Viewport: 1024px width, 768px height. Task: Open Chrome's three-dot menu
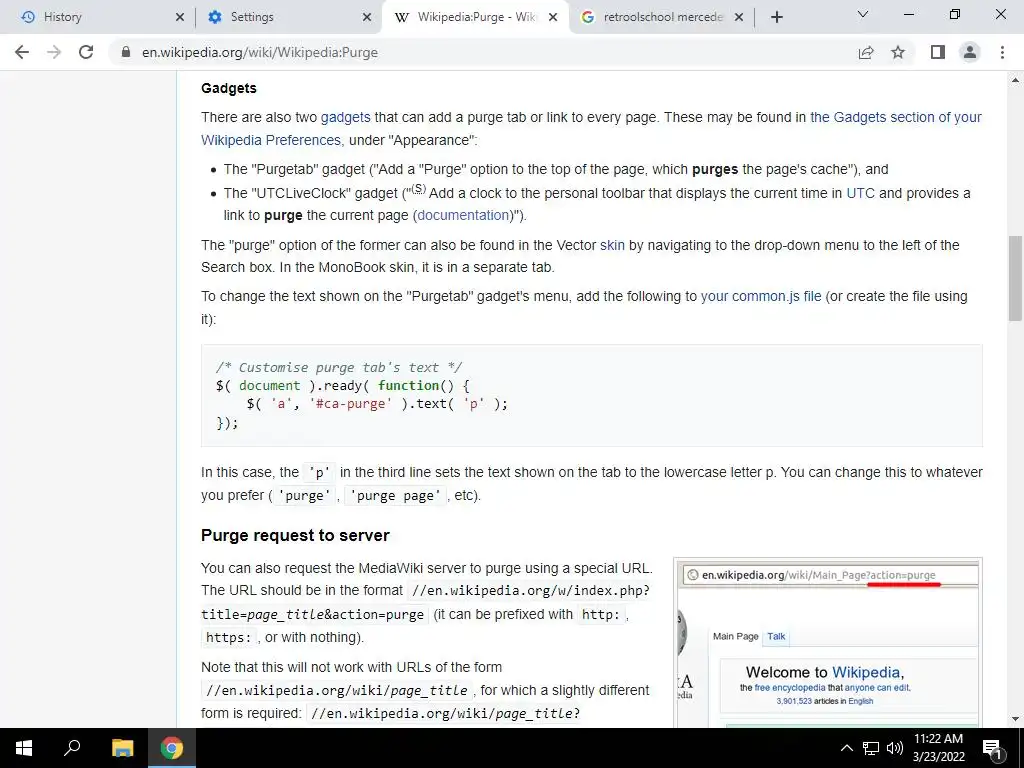pyautogui.click(x=1002, y=52)
